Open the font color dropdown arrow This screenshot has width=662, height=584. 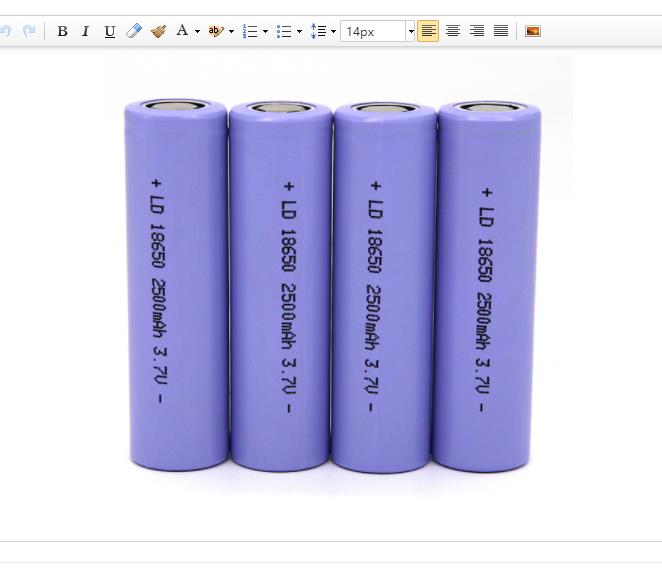tap(197, 31)
